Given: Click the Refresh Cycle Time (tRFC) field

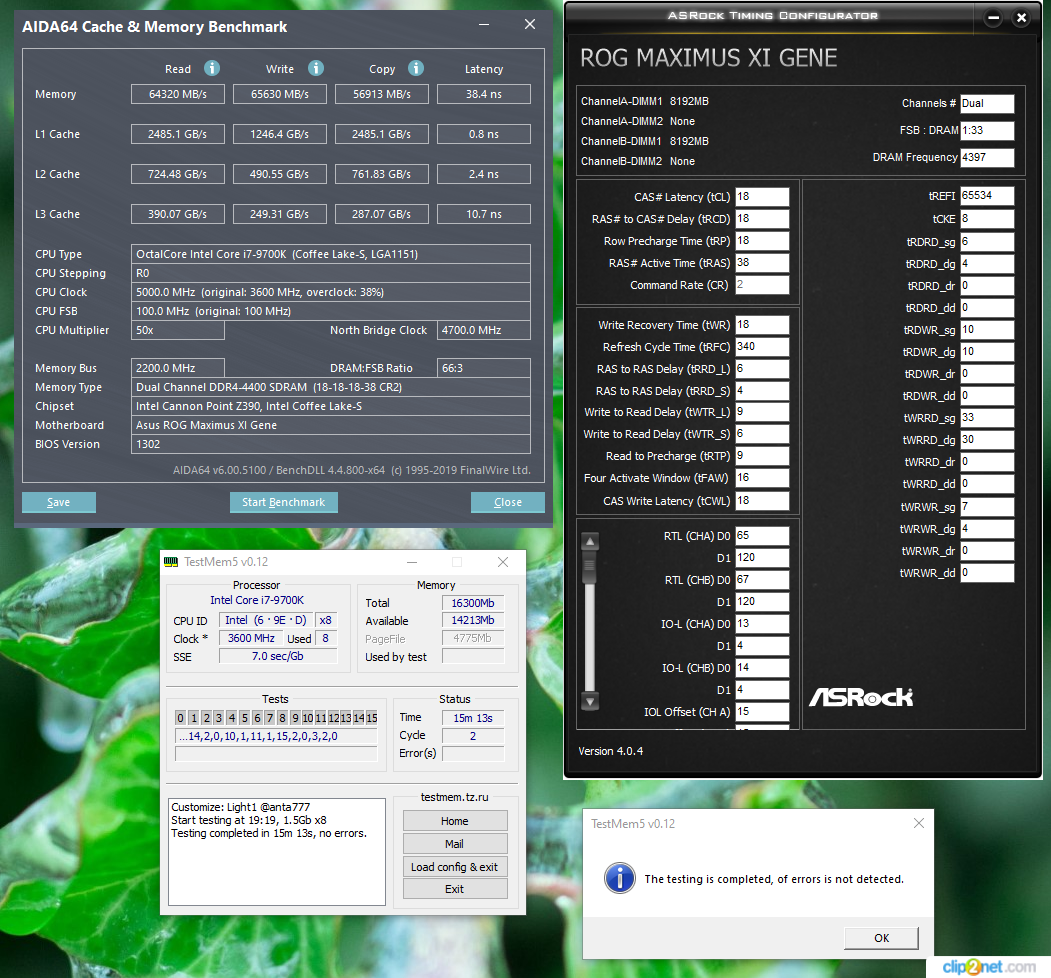Looking at the screenshot, I should pos(762,347).
